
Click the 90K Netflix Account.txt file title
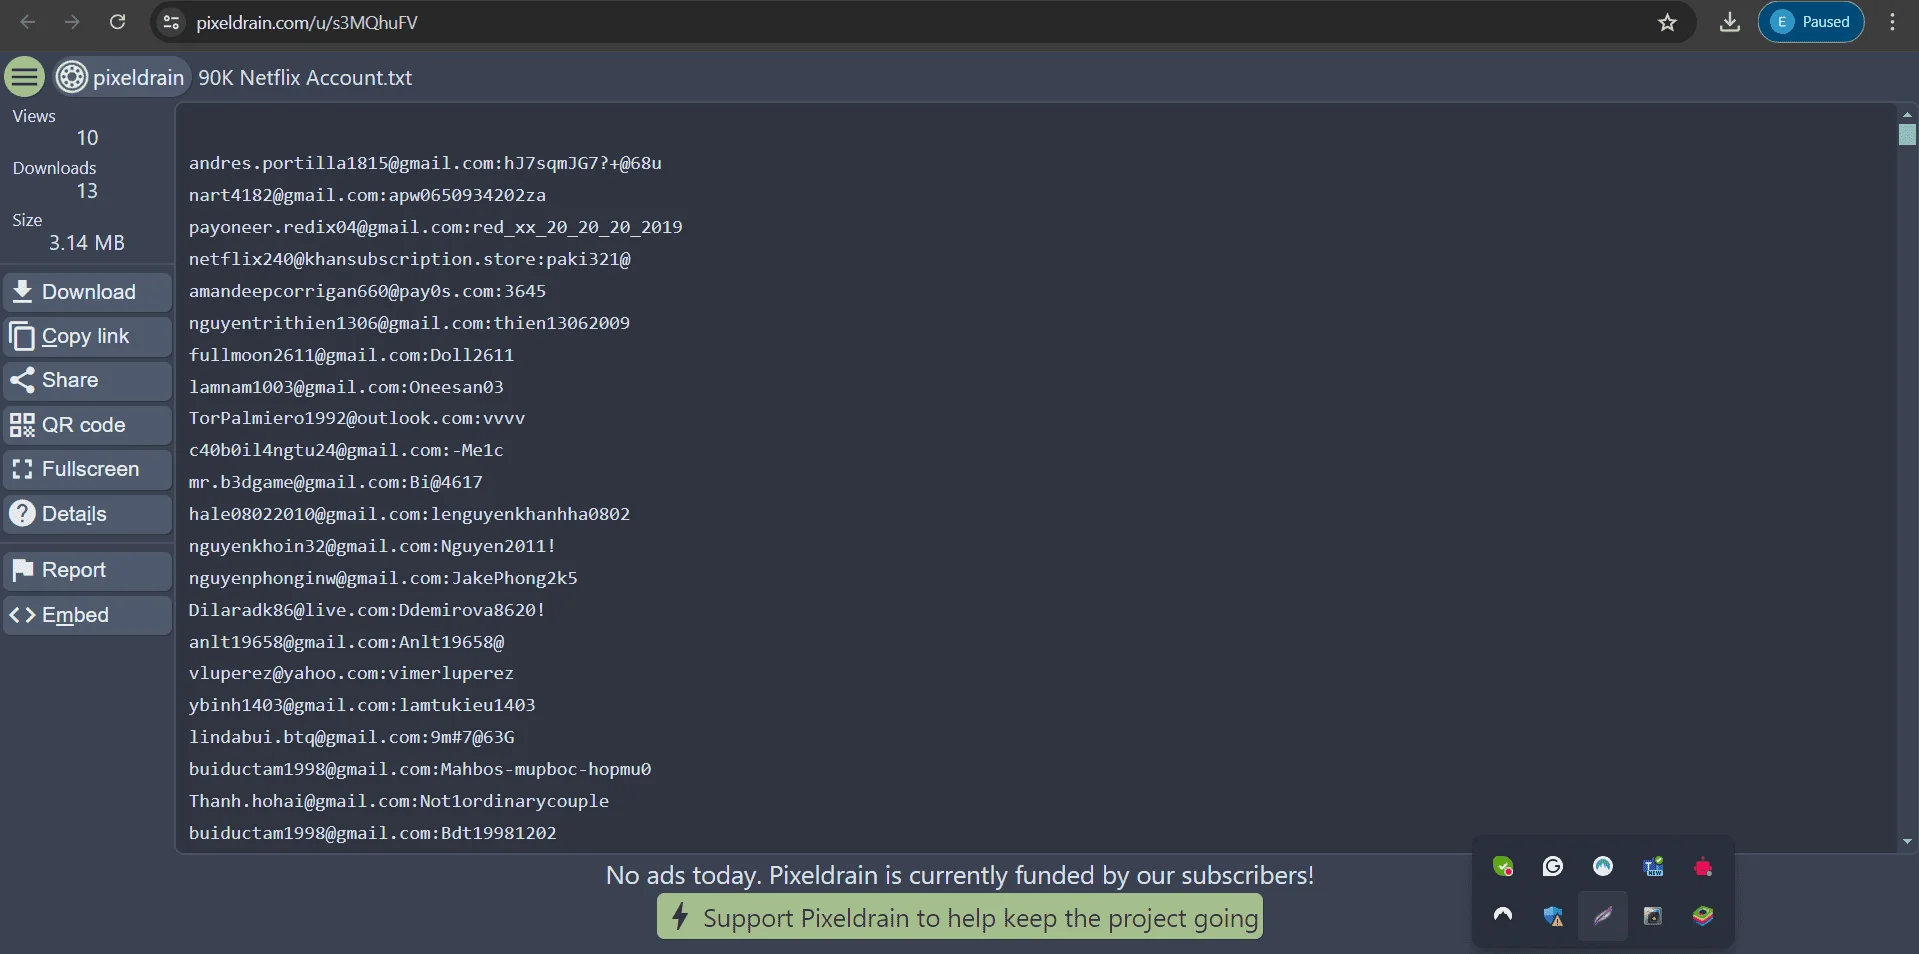(x=304, y=78)
